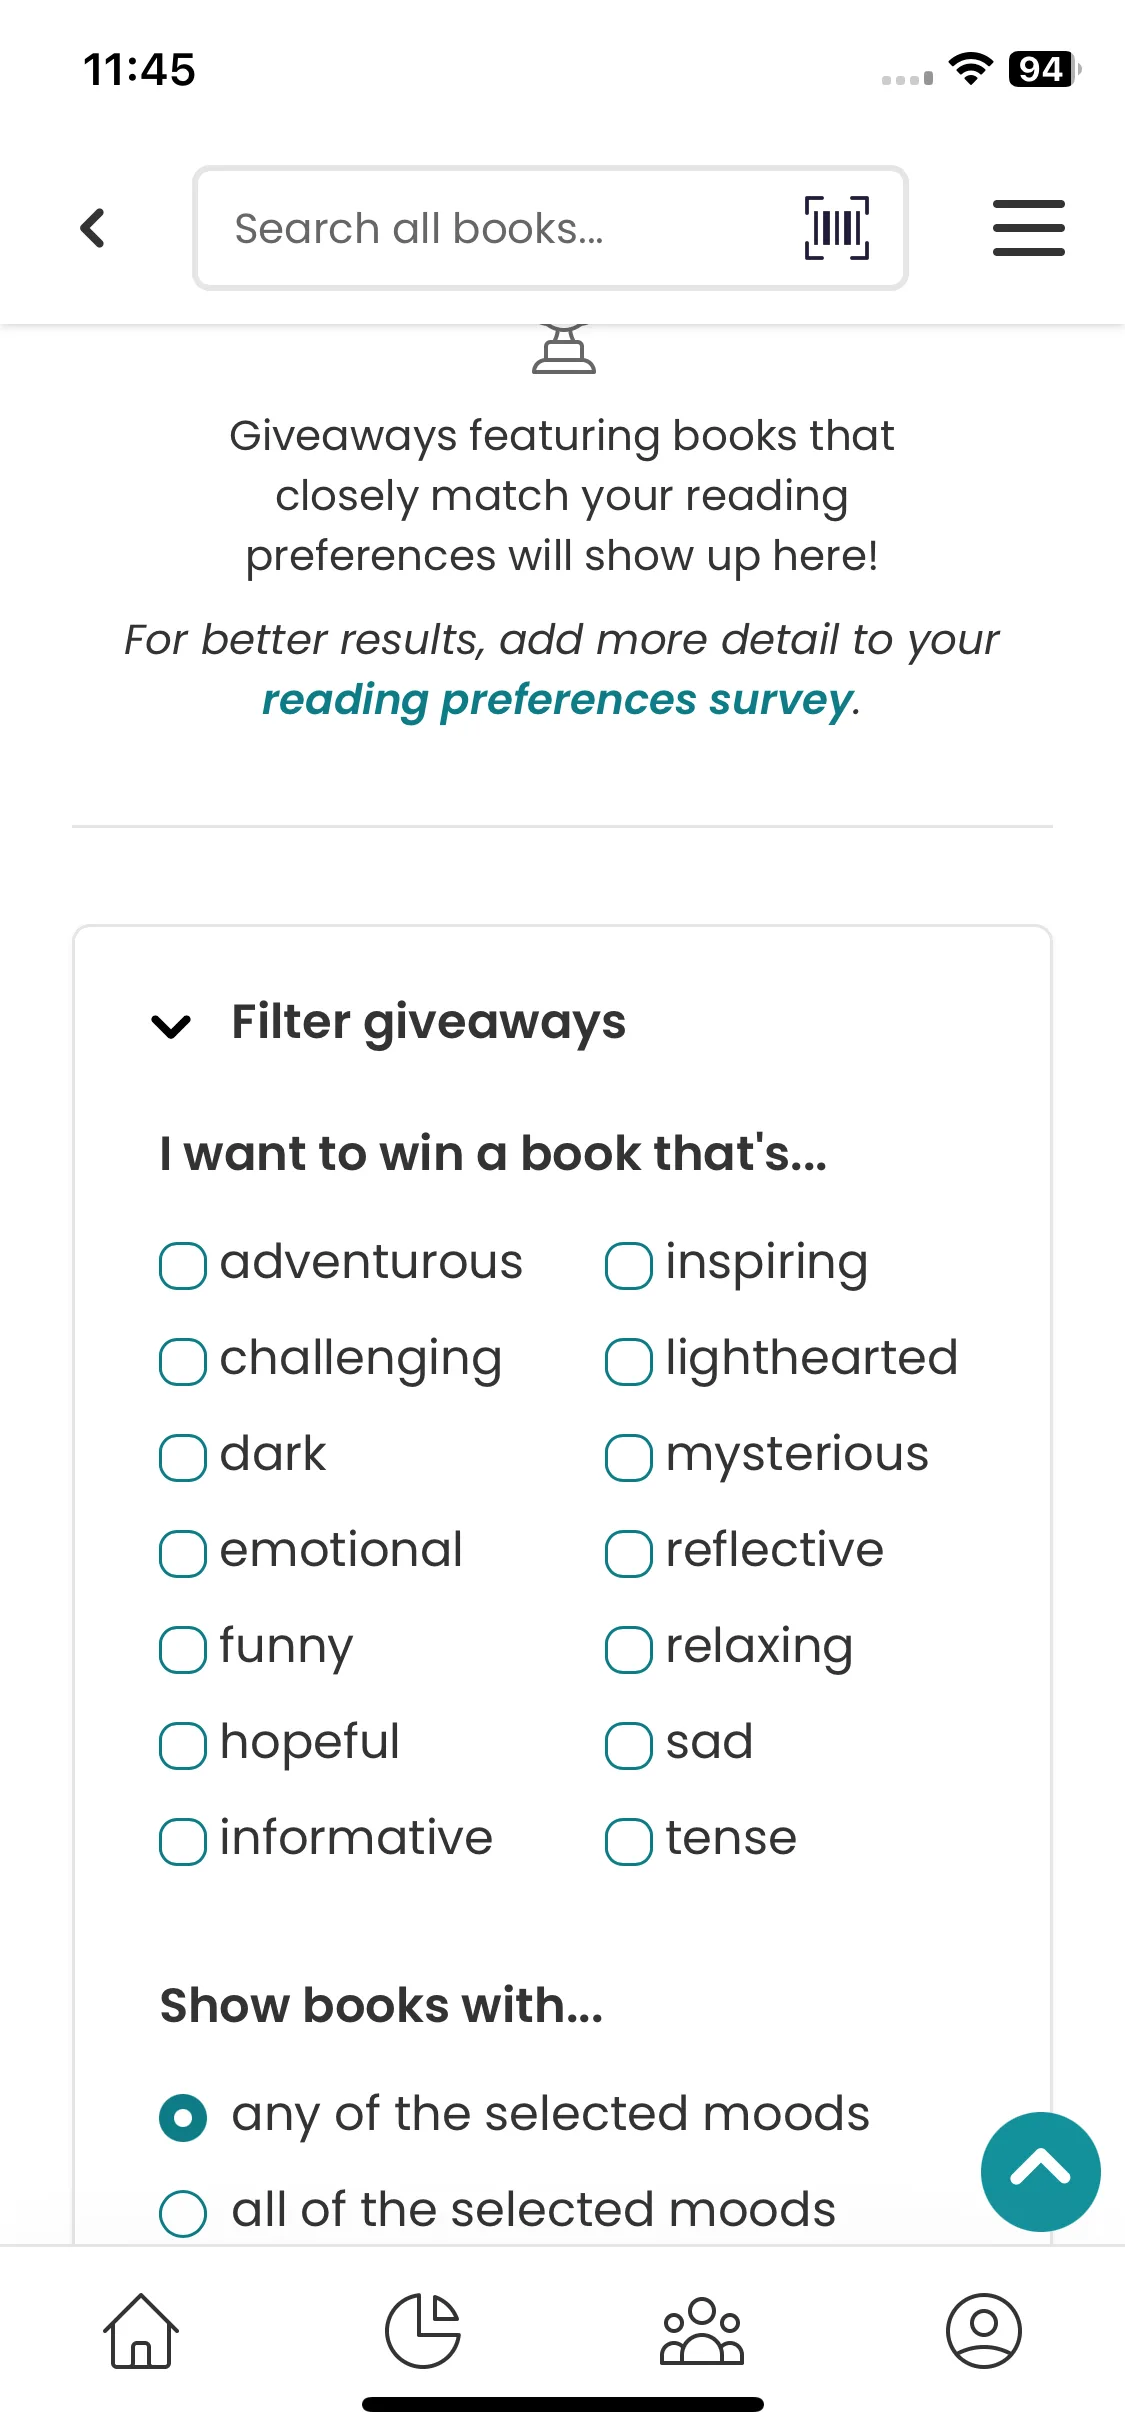Tick the funny mood checkbox
The width and height of the screenshot is (1125, 2436).
tap(183, 1649)
